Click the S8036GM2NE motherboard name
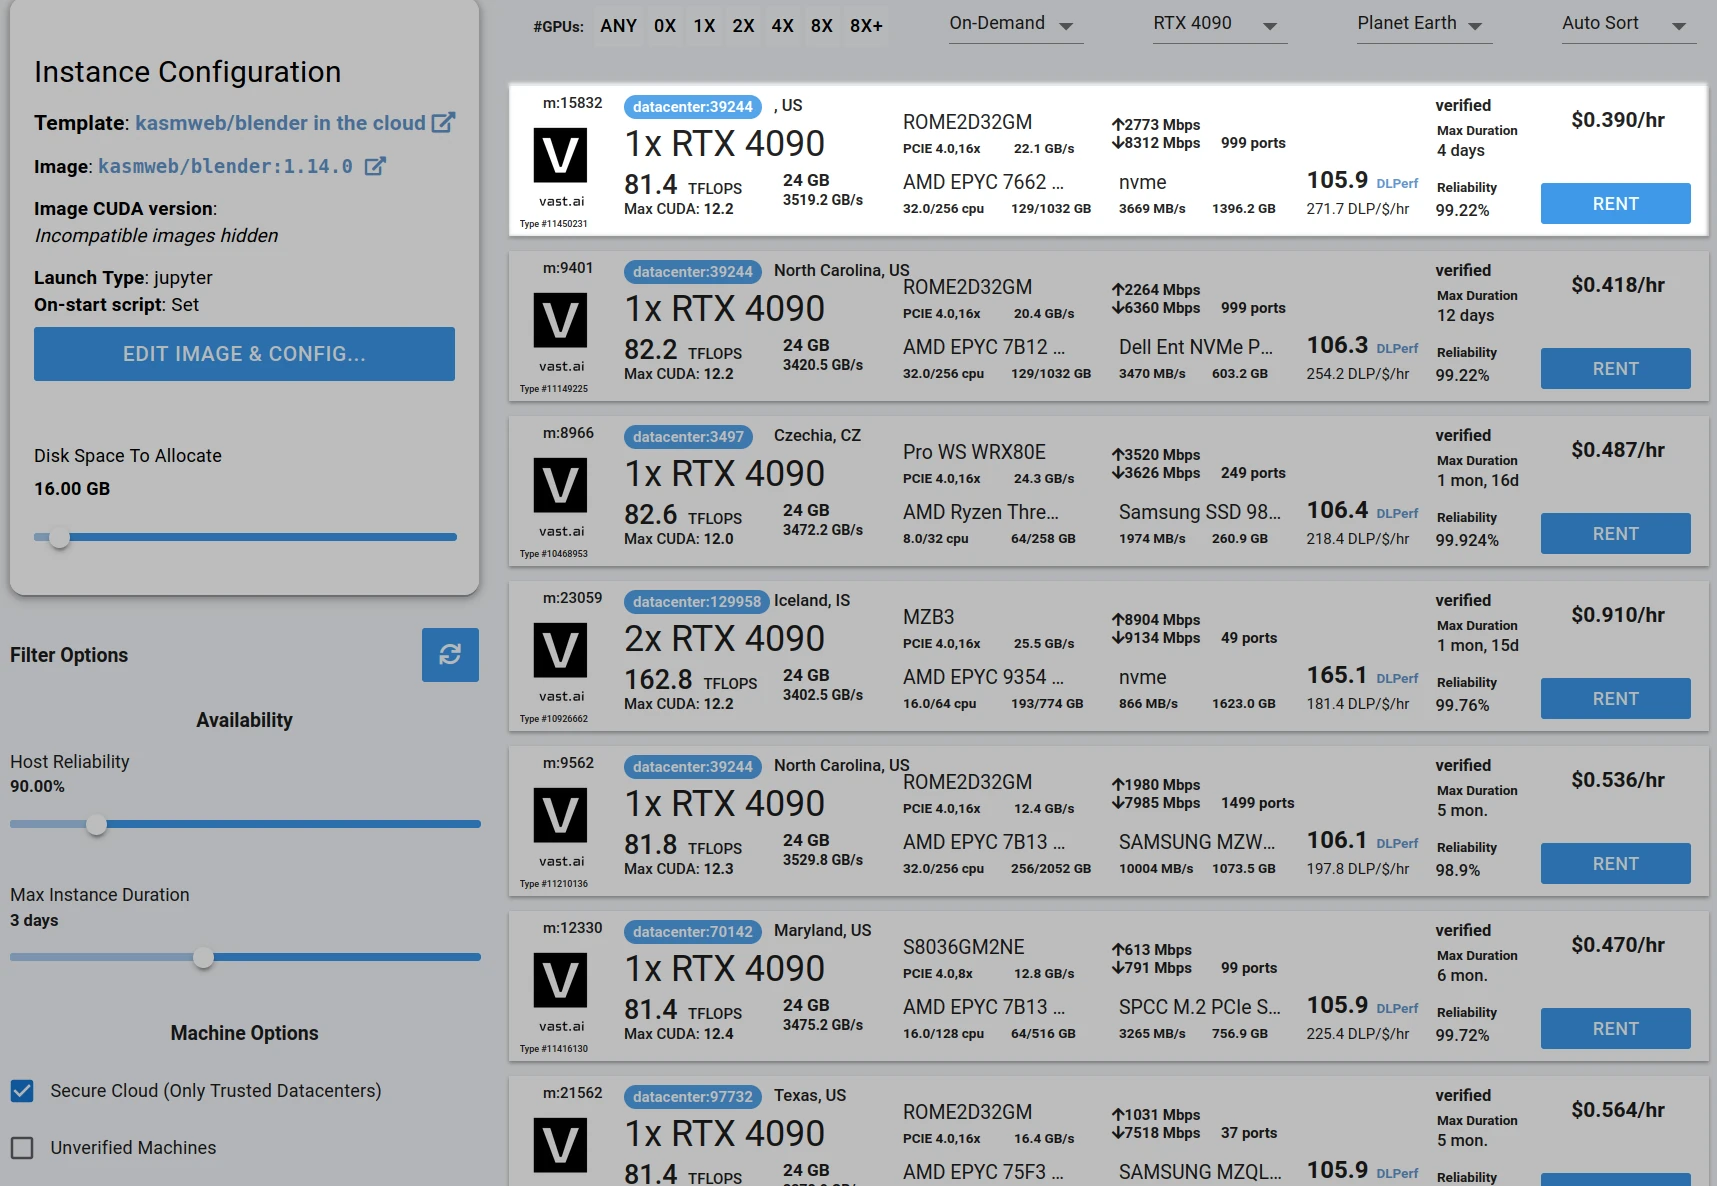Viewport: 1717px width, 1186px height. [963, 947]
